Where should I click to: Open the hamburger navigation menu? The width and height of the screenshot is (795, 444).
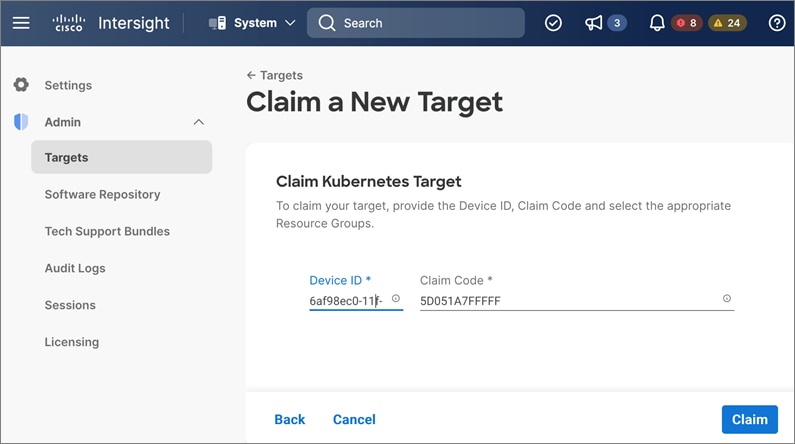click(21, 23)
